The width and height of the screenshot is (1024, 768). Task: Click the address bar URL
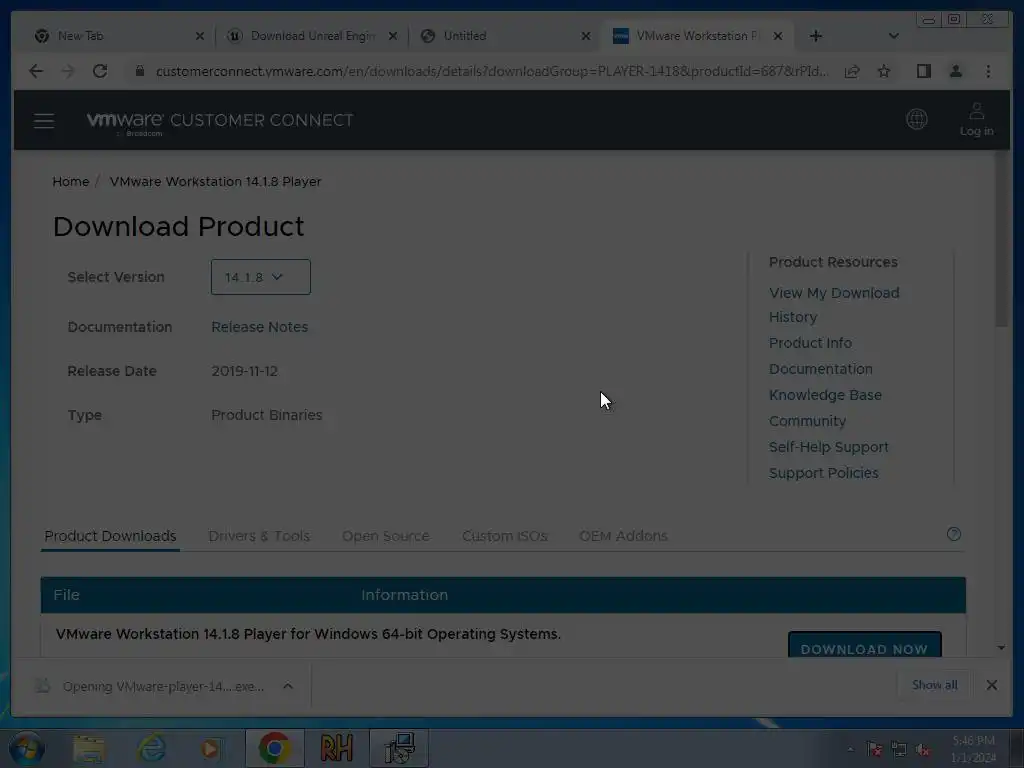491,71
